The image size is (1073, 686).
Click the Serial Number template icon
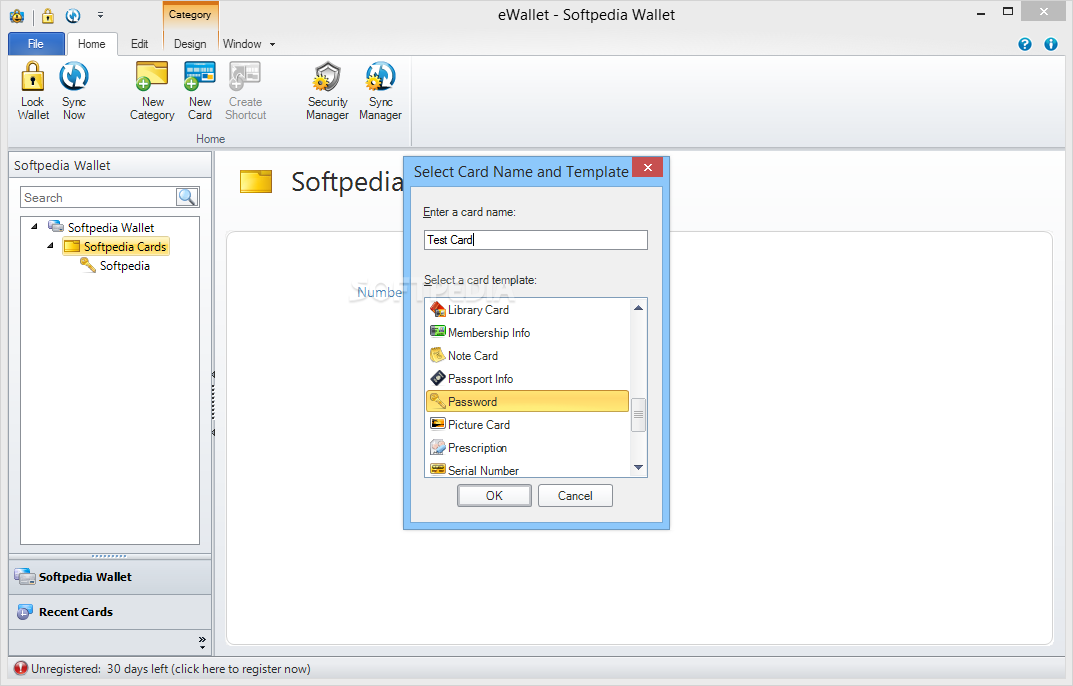click(438, 470)
